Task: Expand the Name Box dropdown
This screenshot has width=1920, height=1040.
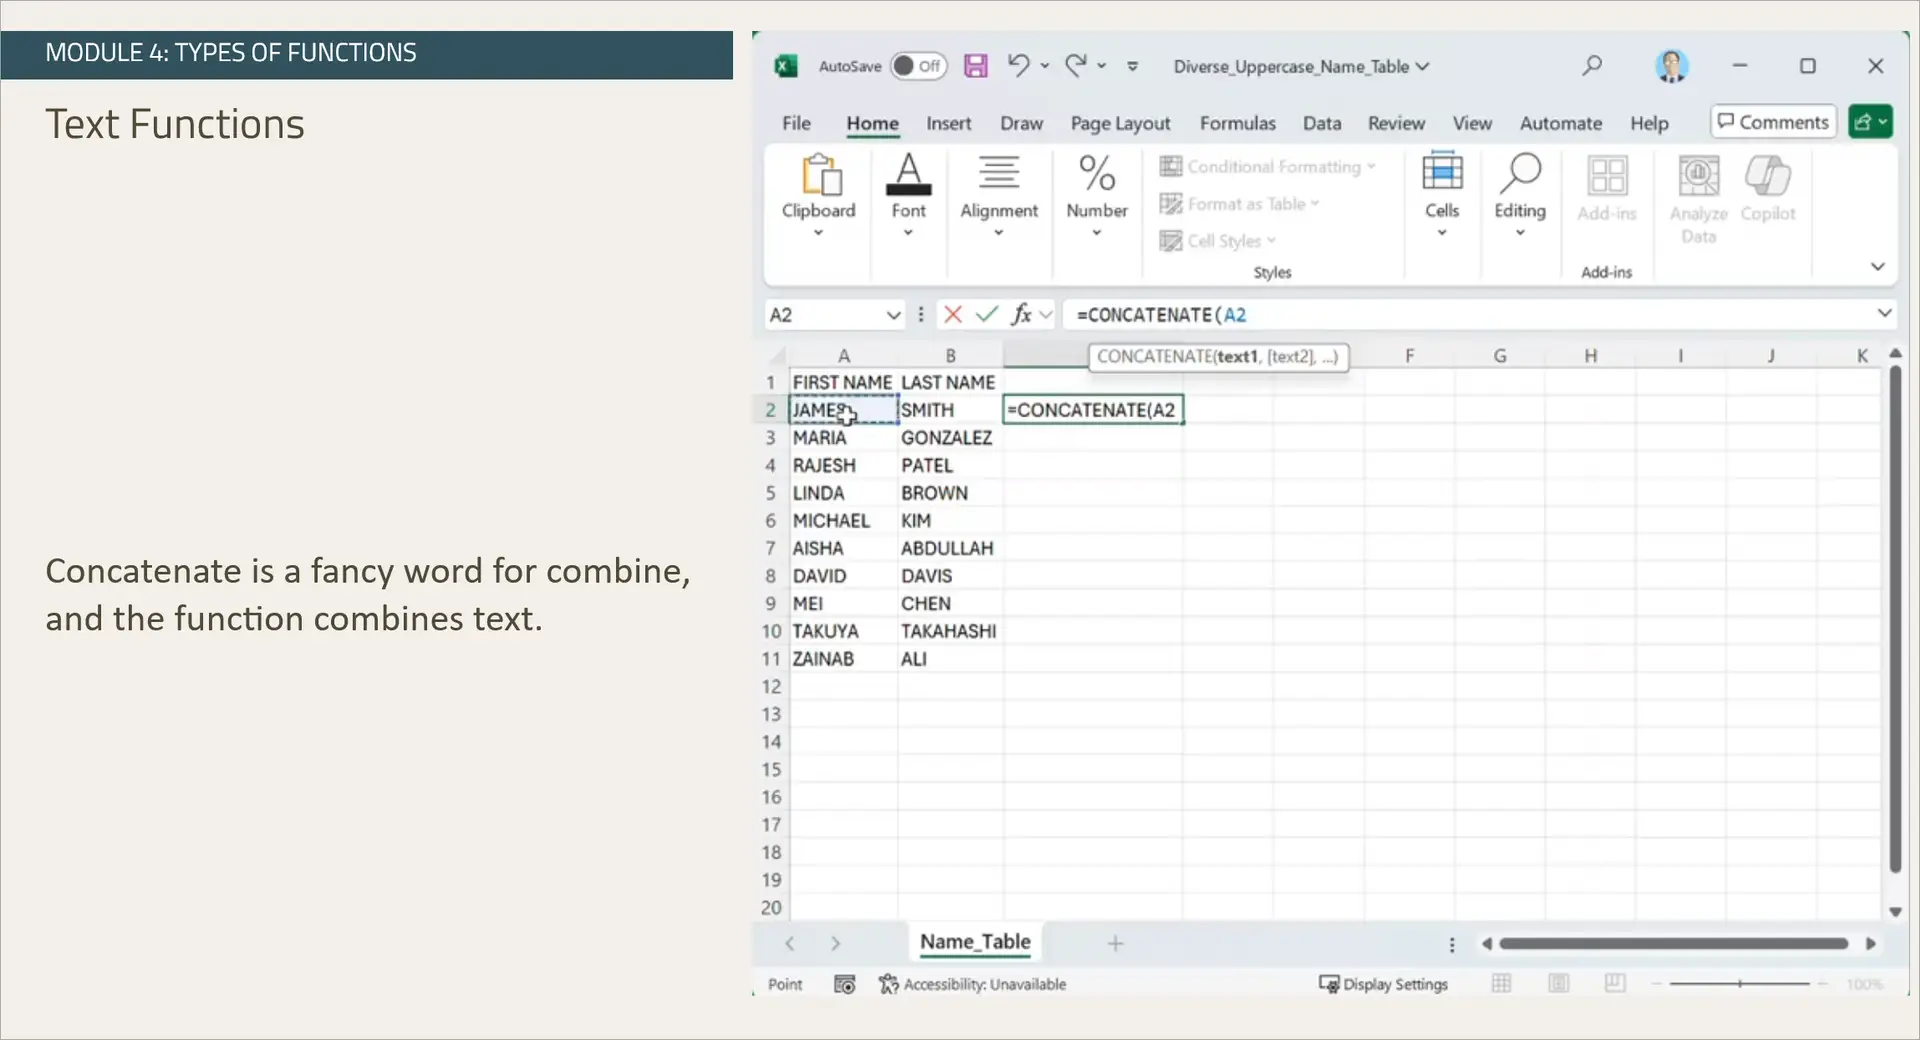Action: 893,315
